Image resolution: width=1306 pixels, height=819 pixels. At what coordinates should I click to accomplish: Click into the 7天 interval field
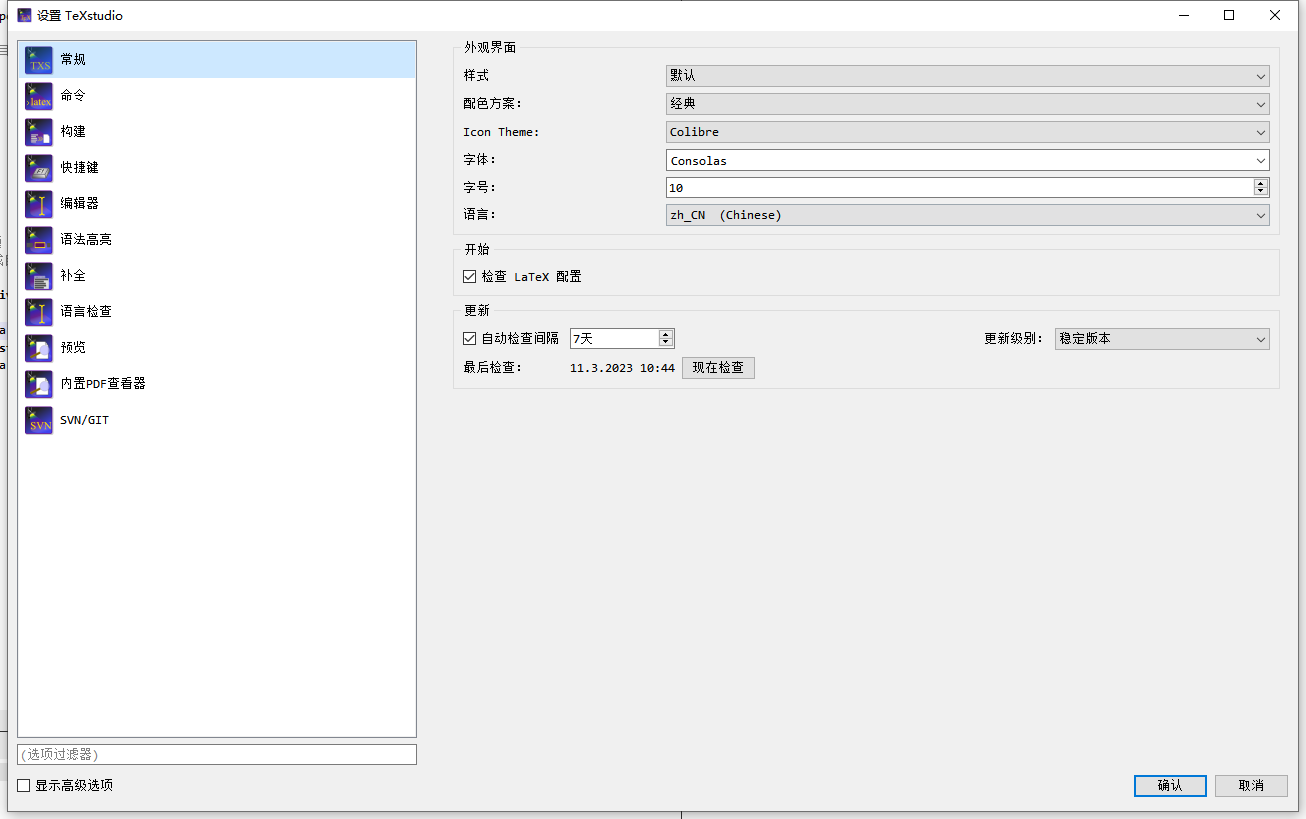pyautogui.click(x=614, y=339)
